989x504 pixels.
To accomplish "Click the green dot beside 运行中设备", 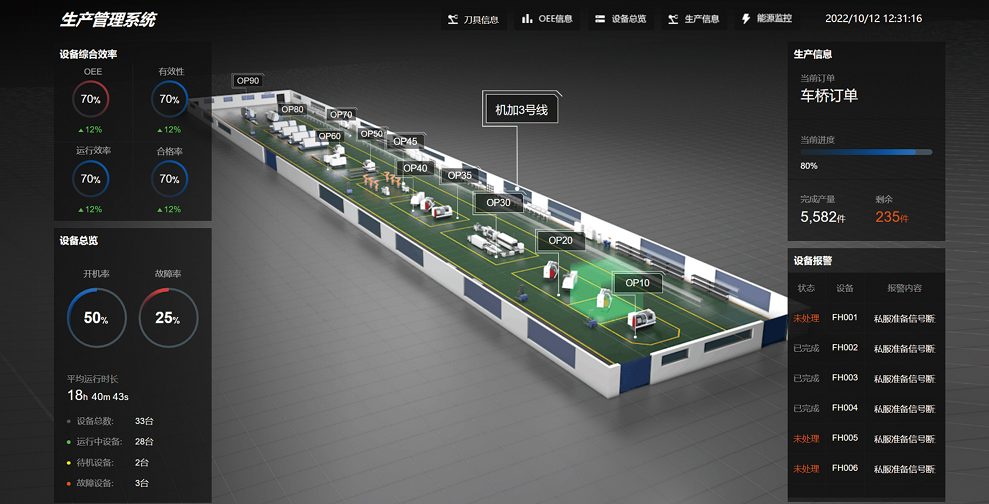I will pyautogui.click(x=69, y=441).
